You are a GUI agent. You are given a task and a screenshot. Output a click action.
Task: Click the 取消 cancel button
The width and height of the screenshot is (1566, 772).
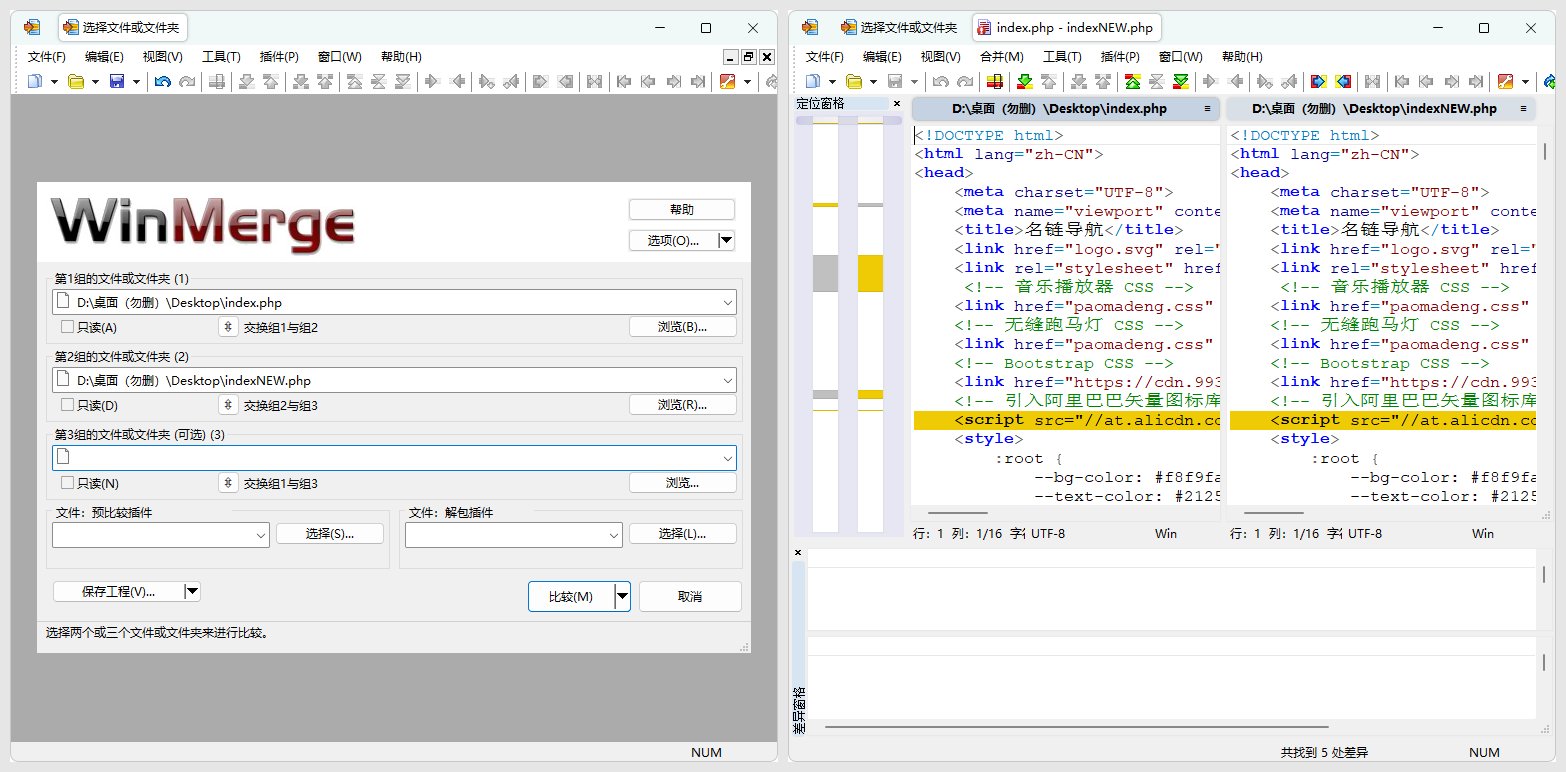point(690,596)
